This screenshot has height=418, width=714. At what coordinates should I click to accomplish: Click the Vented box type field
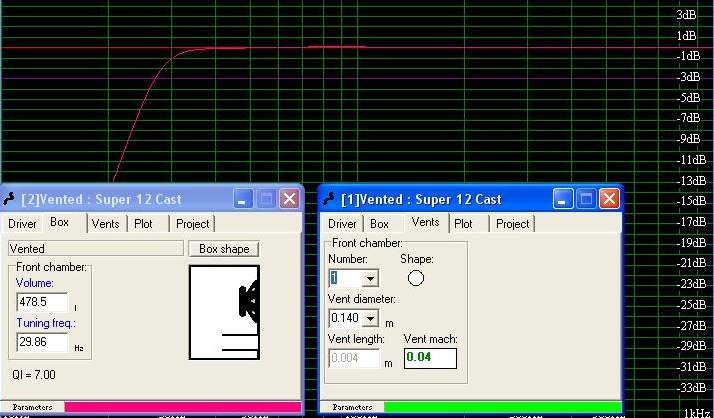tap(96, 249)
